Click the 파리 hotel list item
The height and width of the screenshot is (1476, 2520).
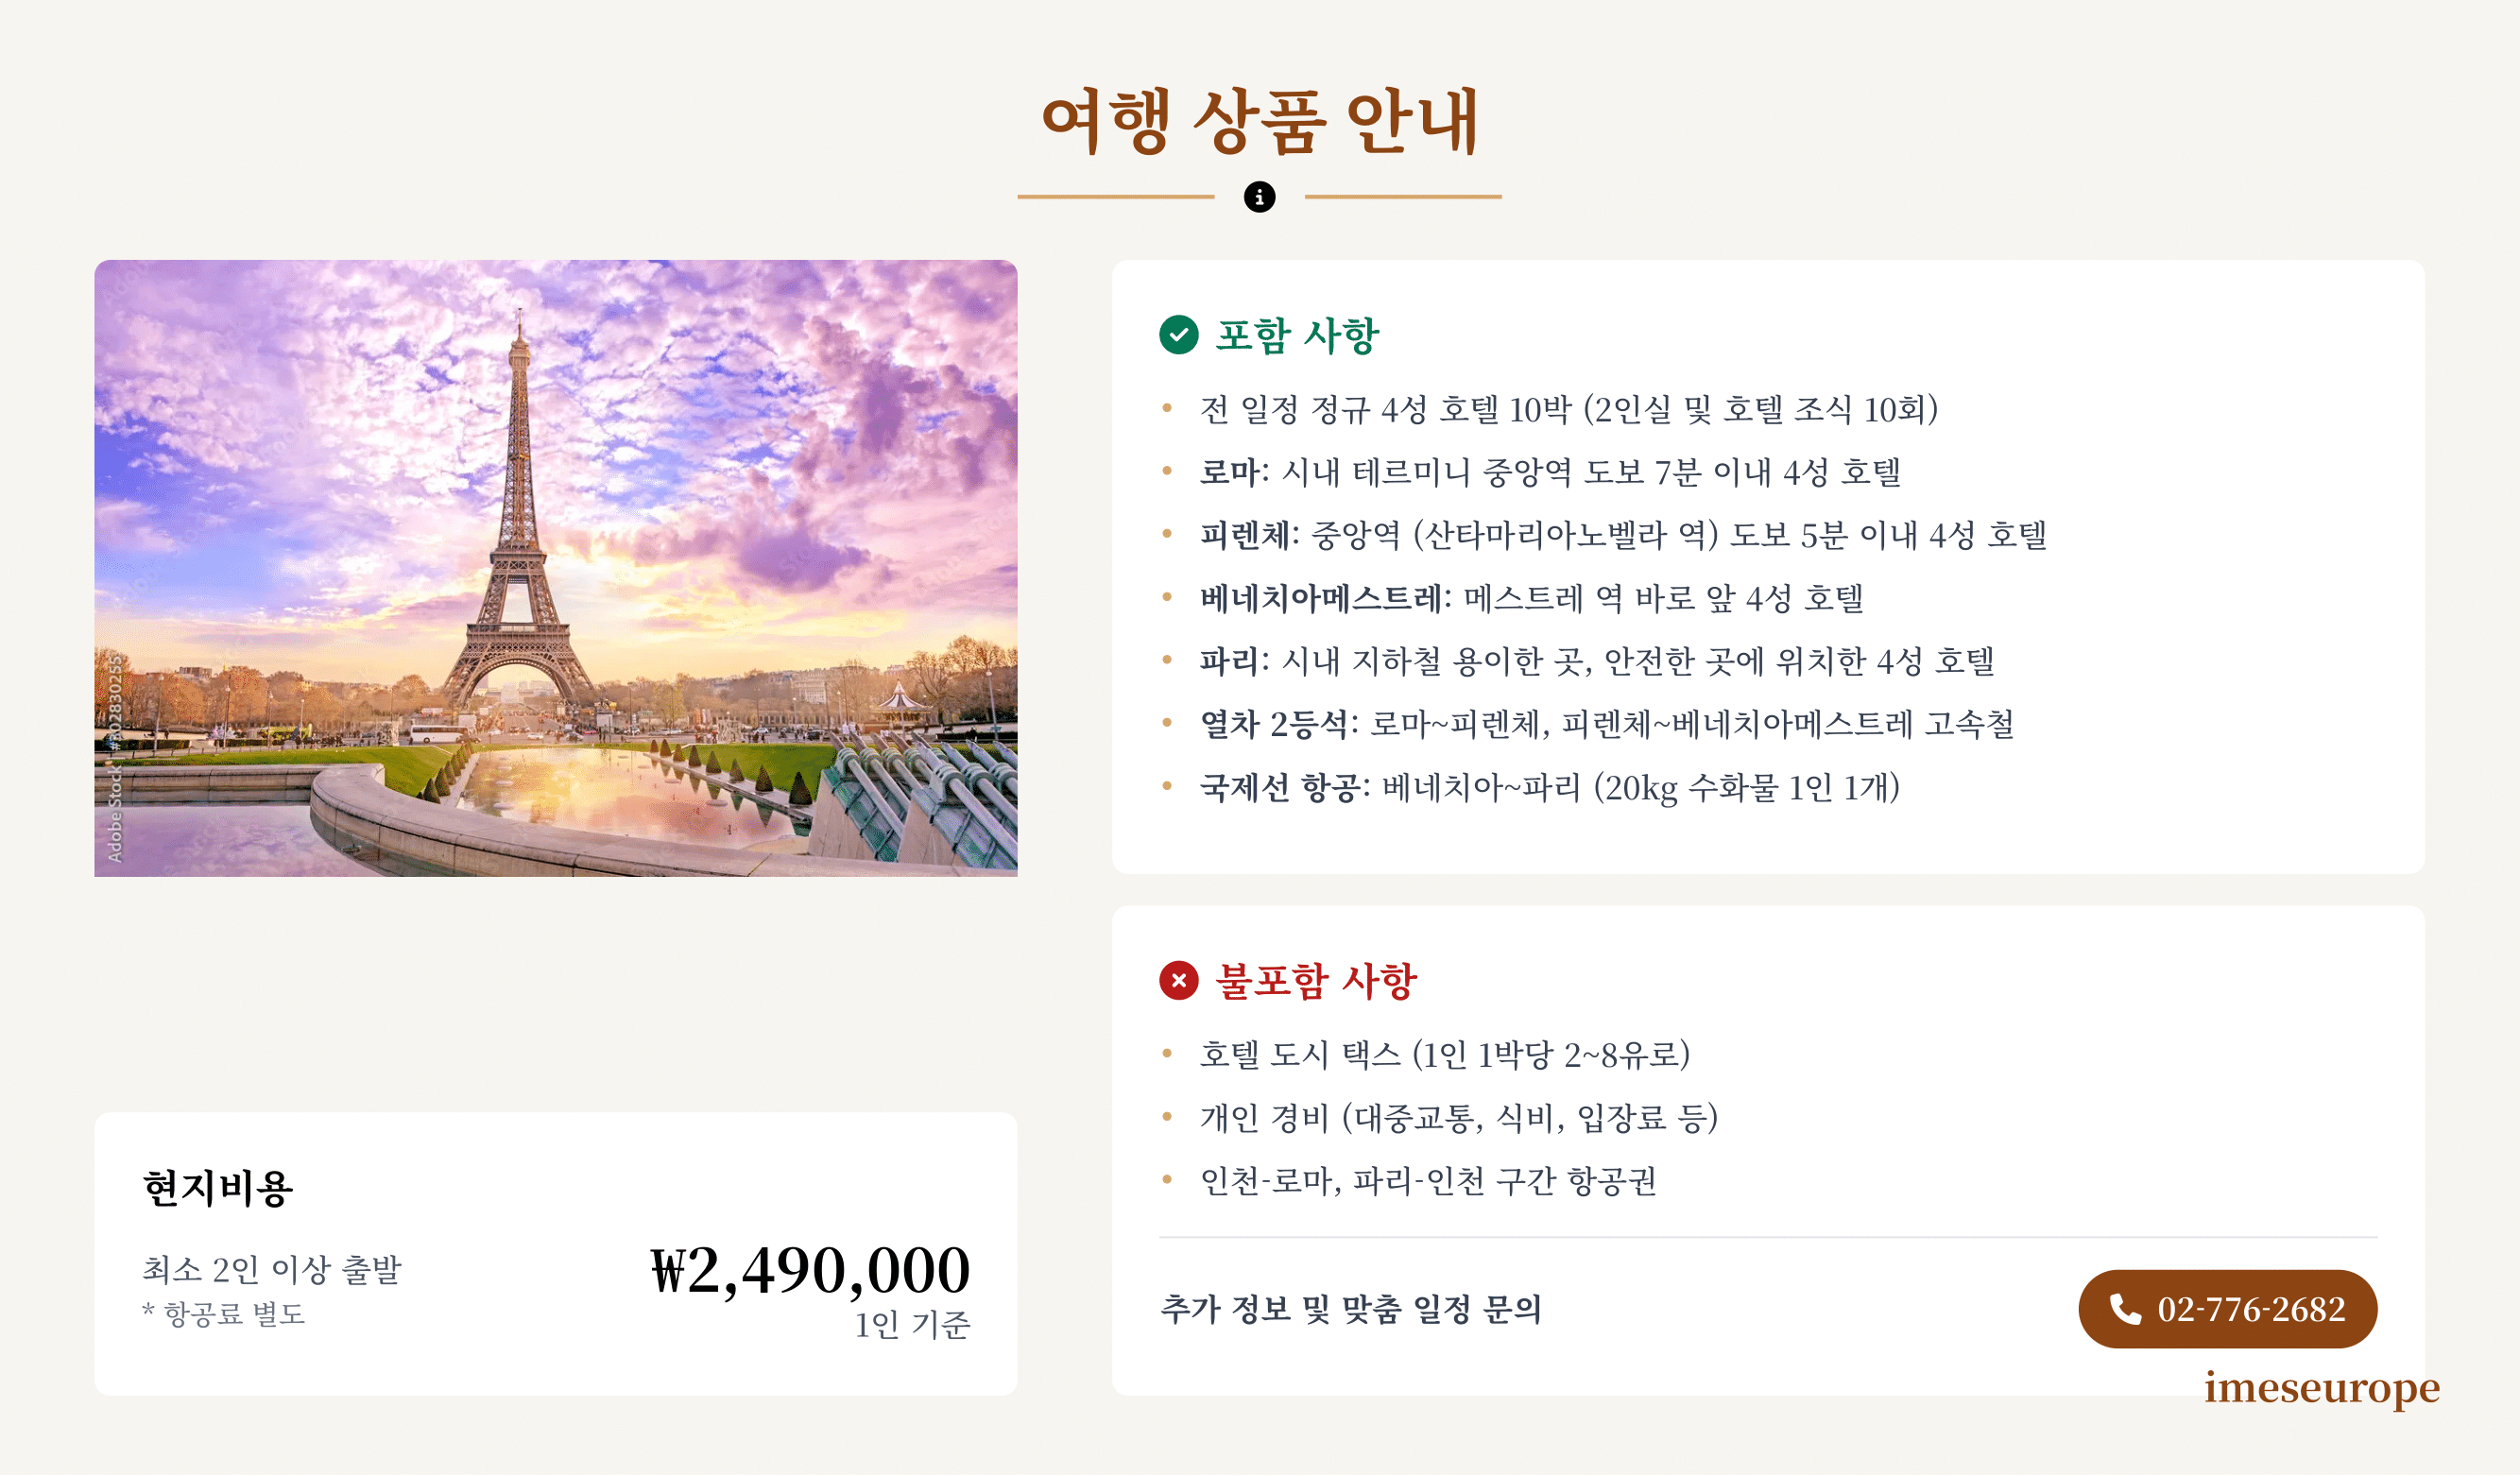click(x=1596, y=661)
